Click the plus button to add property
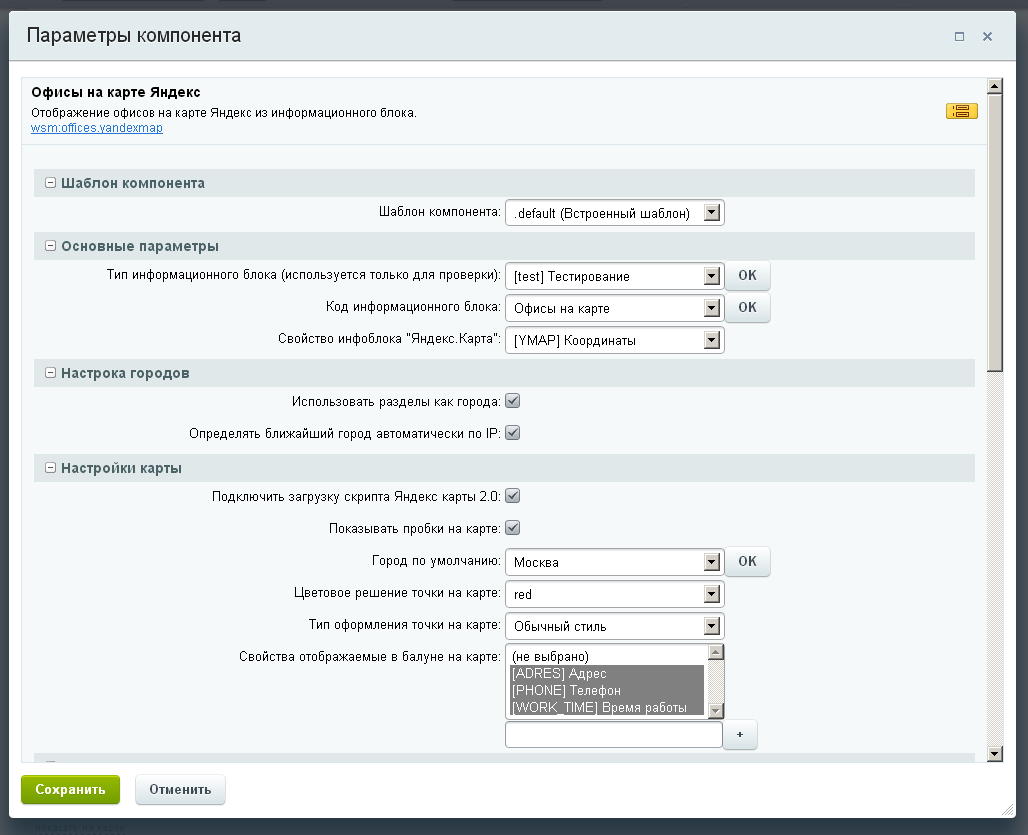Image resolution: width=1028 pixels, height=835 pixels. click(740, 735)
